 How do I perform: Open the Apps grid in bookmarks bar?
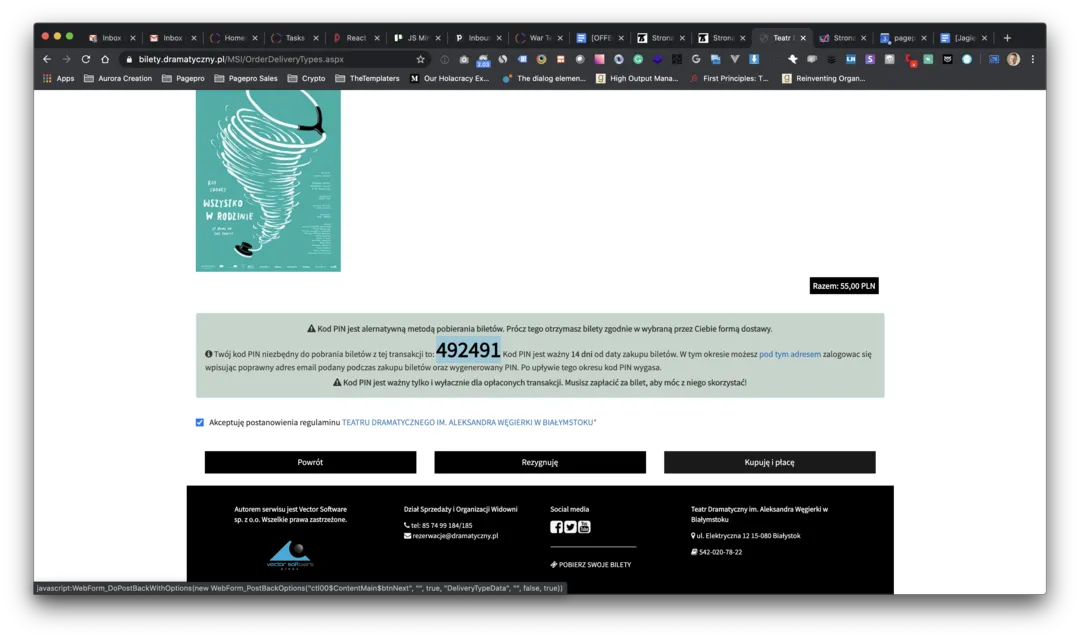click(59, 78)
